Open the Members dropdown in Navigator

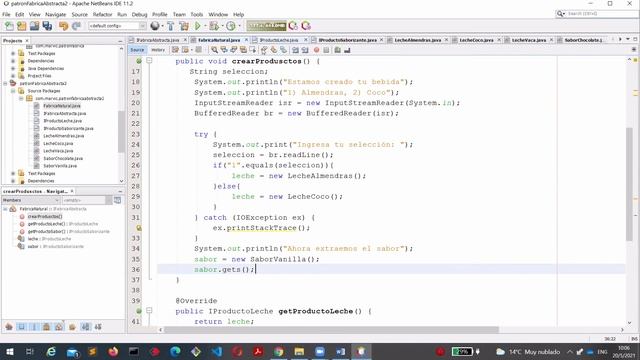pyautogui.click(x=31, y=200)
